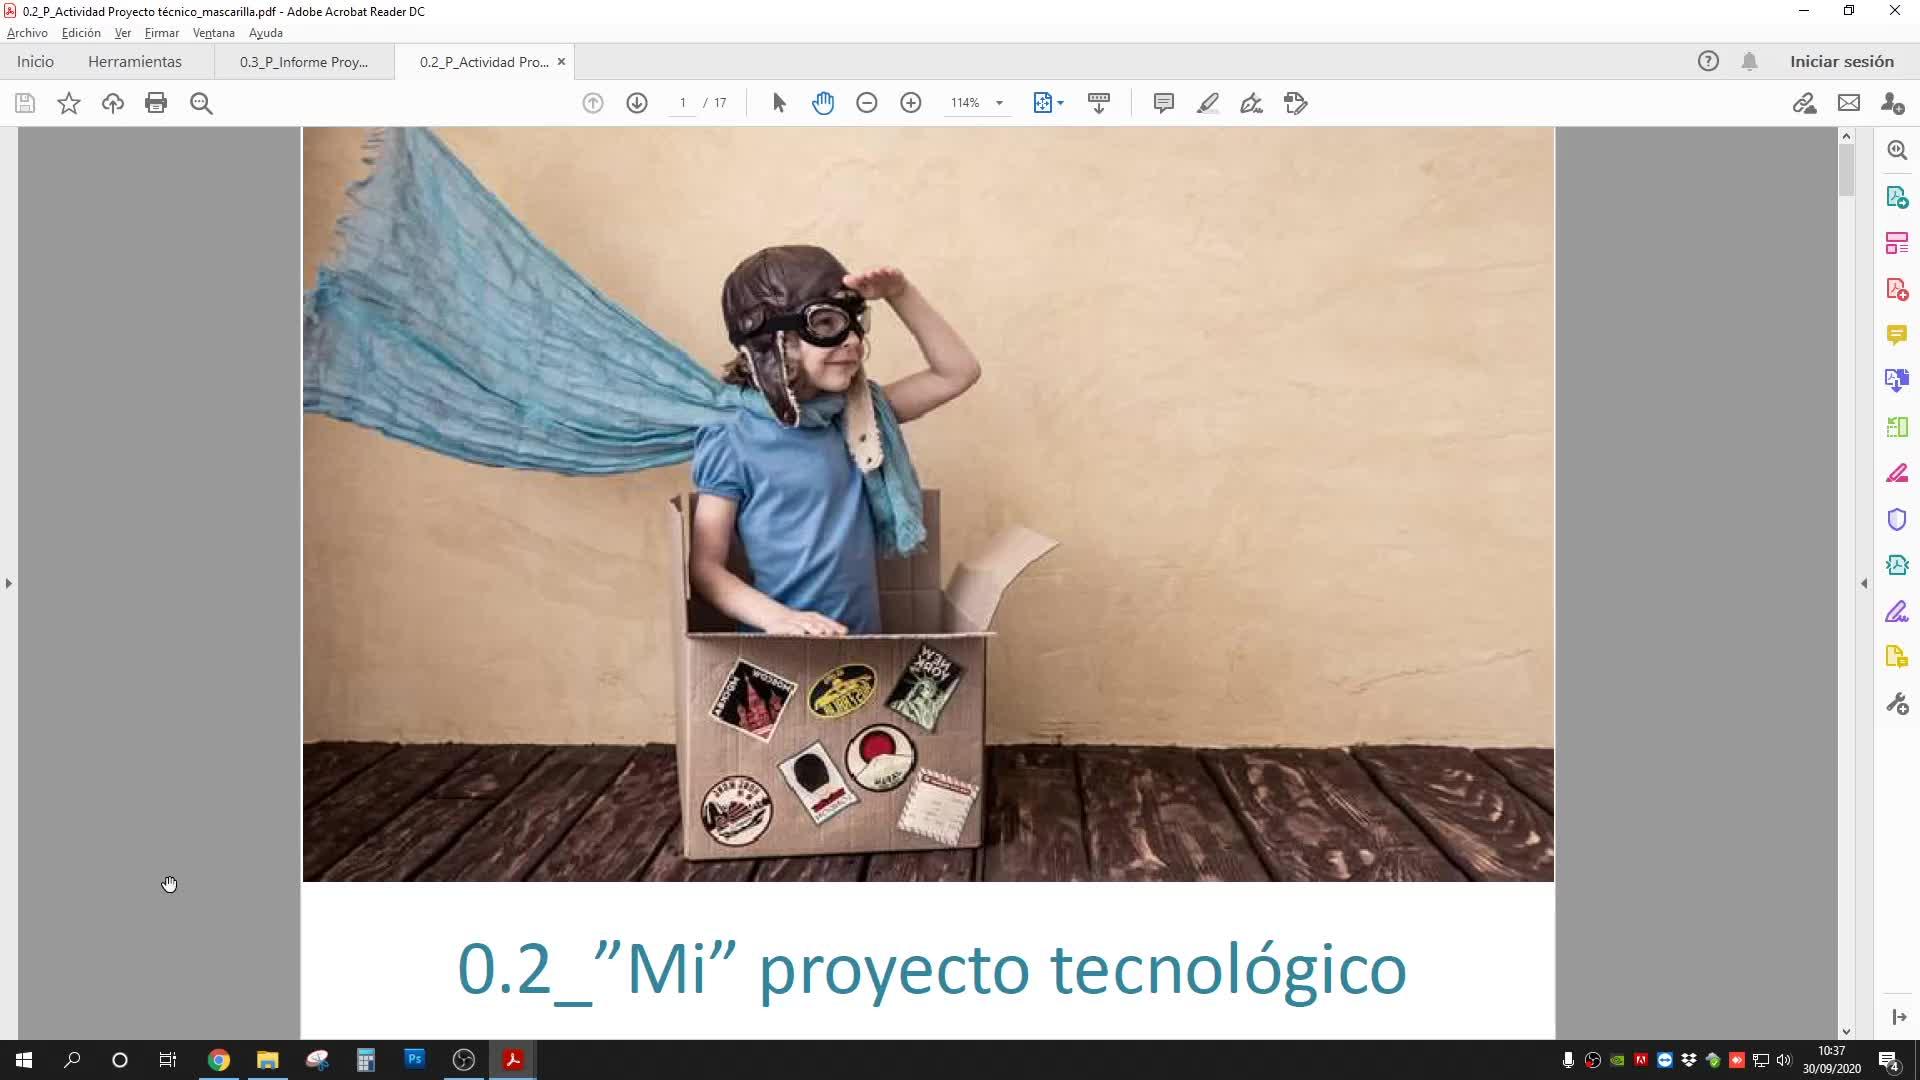Image resolution: width=1920 pixels, height=1080 pixels.
Task: Click Iniciar sesión button
Action: (1841, 62)
